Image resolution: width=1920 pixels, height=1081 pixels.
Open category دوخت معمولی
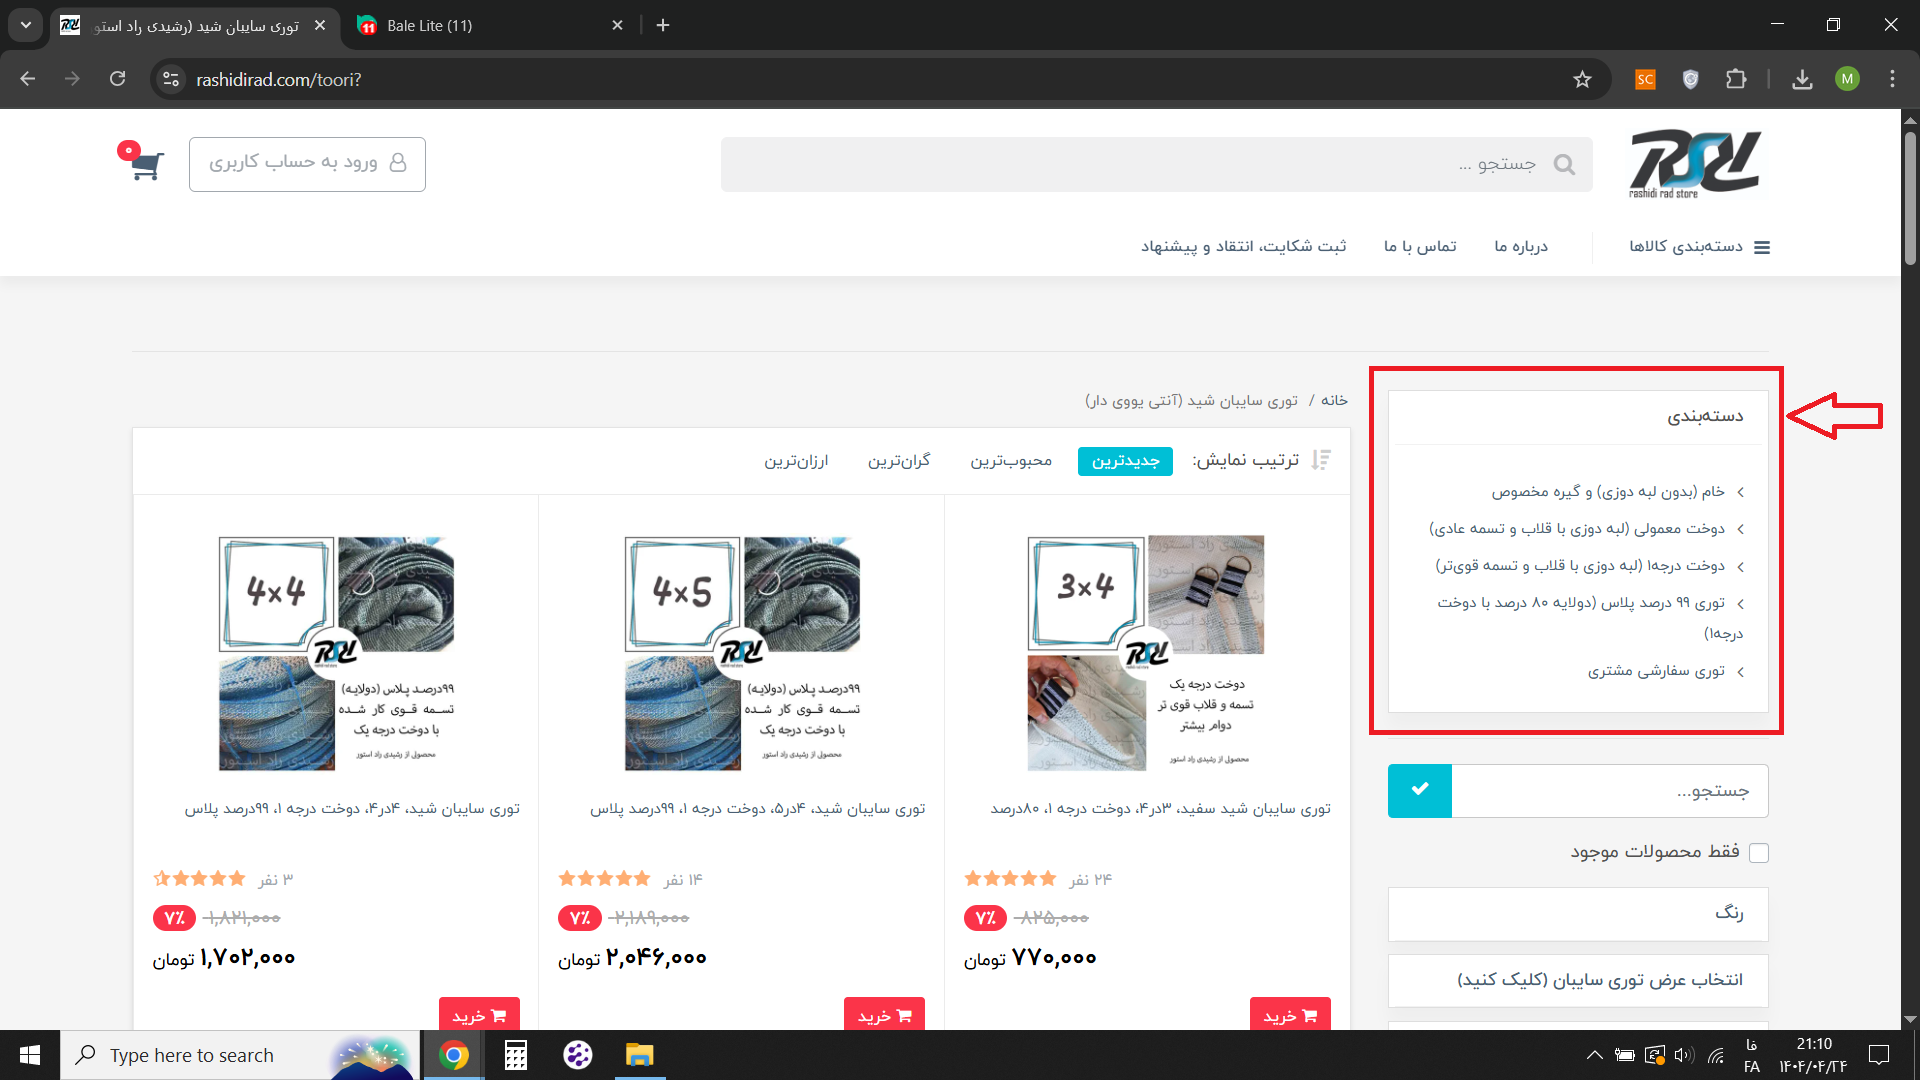pos(1577,529)
